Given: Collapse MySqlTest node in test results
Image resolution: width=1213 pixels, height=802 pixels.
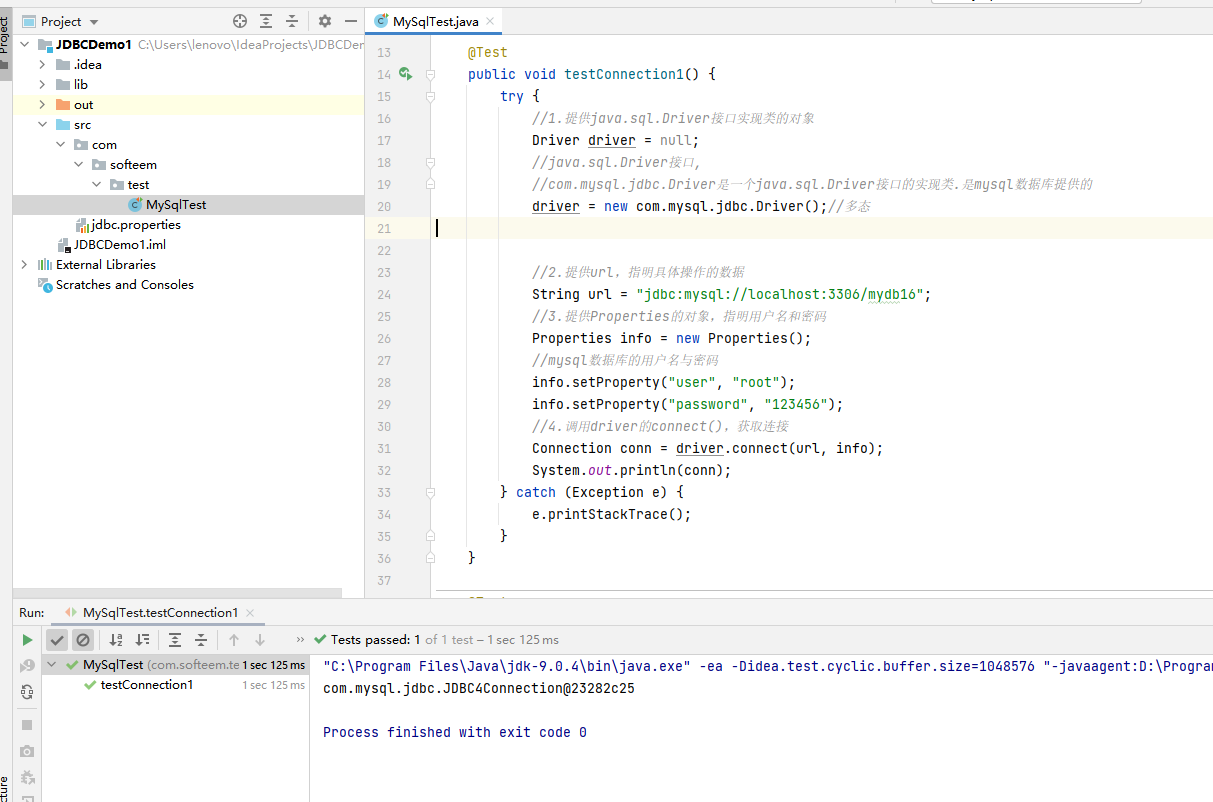Looking at the screenshot, I should click(54, 665).
